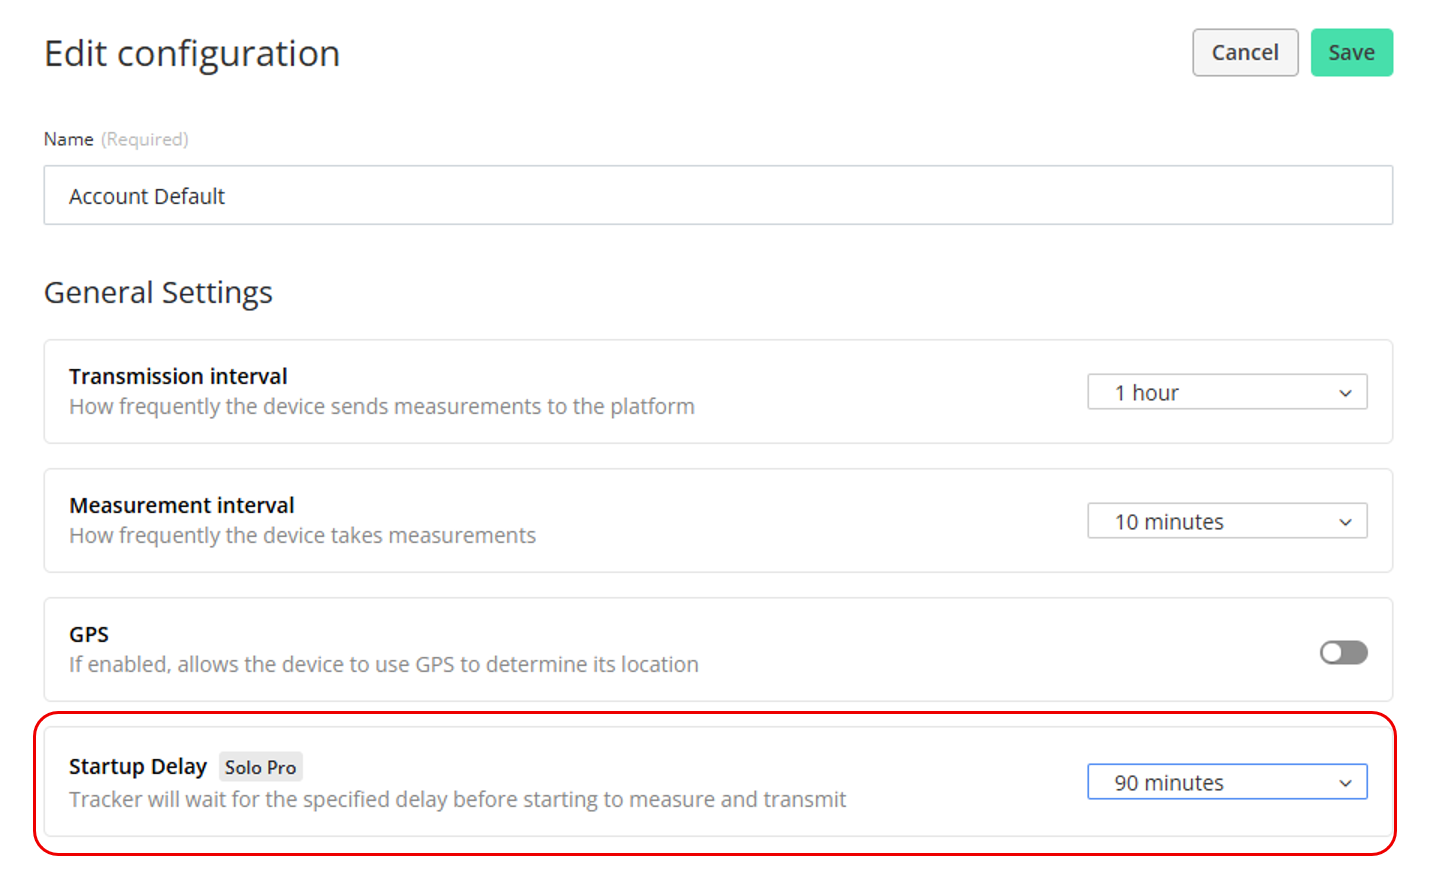Click the Solo Pro badge

(x=260, y=767)
